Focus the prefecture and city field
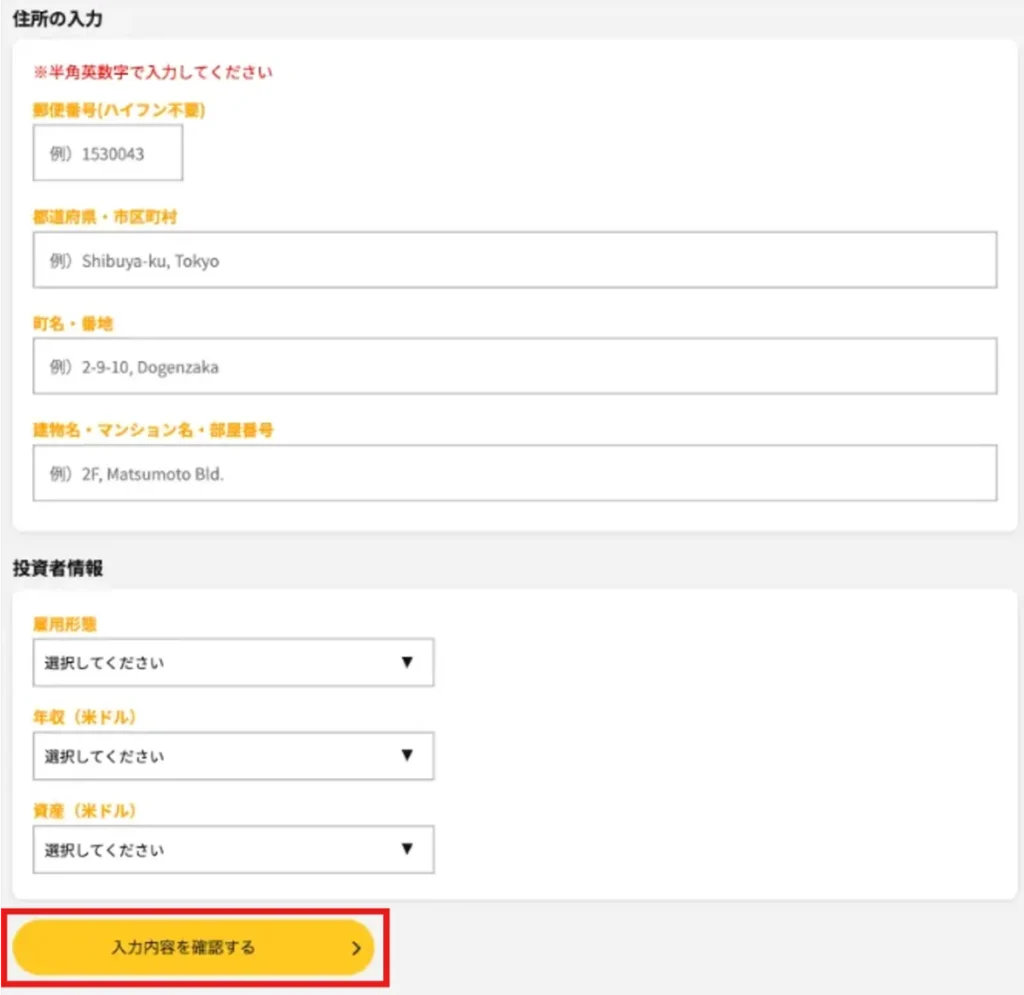The image size is (1024, 995). point(515,260)
